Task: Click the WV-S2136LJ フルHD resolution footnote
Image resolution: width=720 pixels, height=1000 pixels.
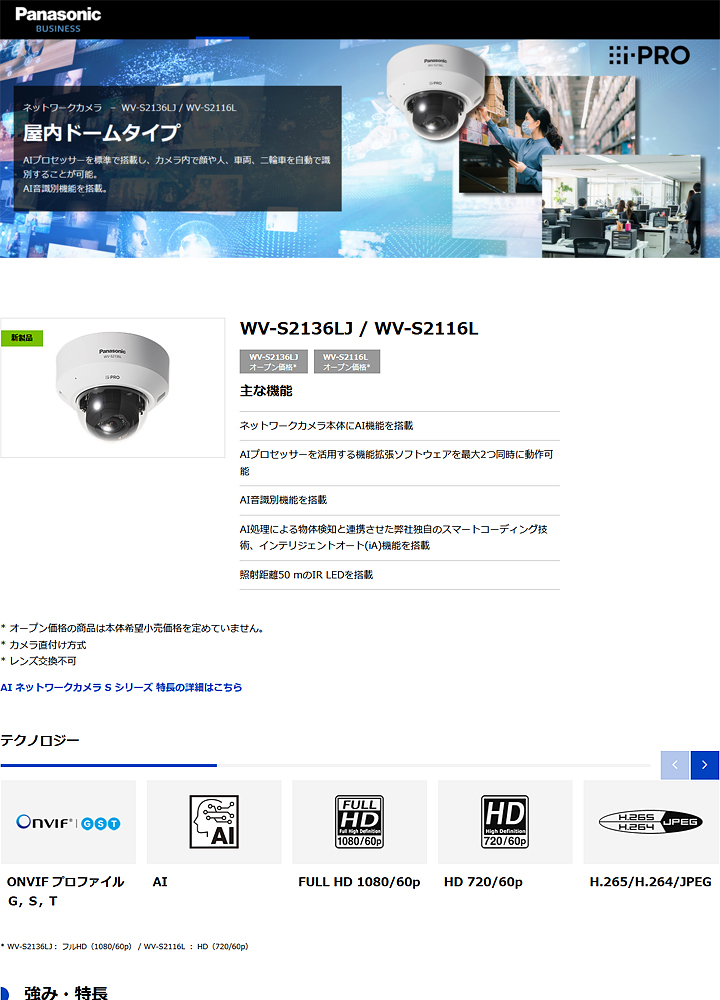Action: (124, 946)
